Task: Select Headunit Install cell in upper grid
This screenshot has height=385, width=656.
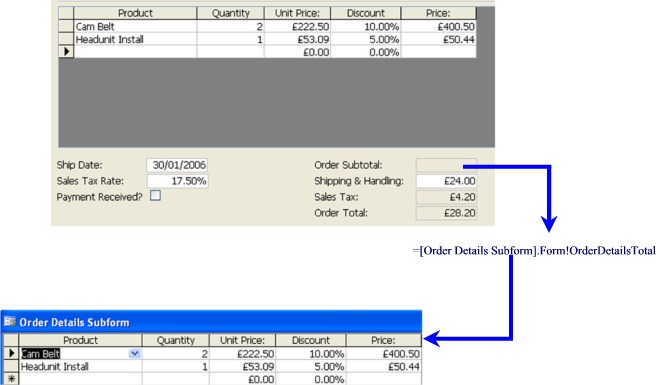Action: point(135,39)
